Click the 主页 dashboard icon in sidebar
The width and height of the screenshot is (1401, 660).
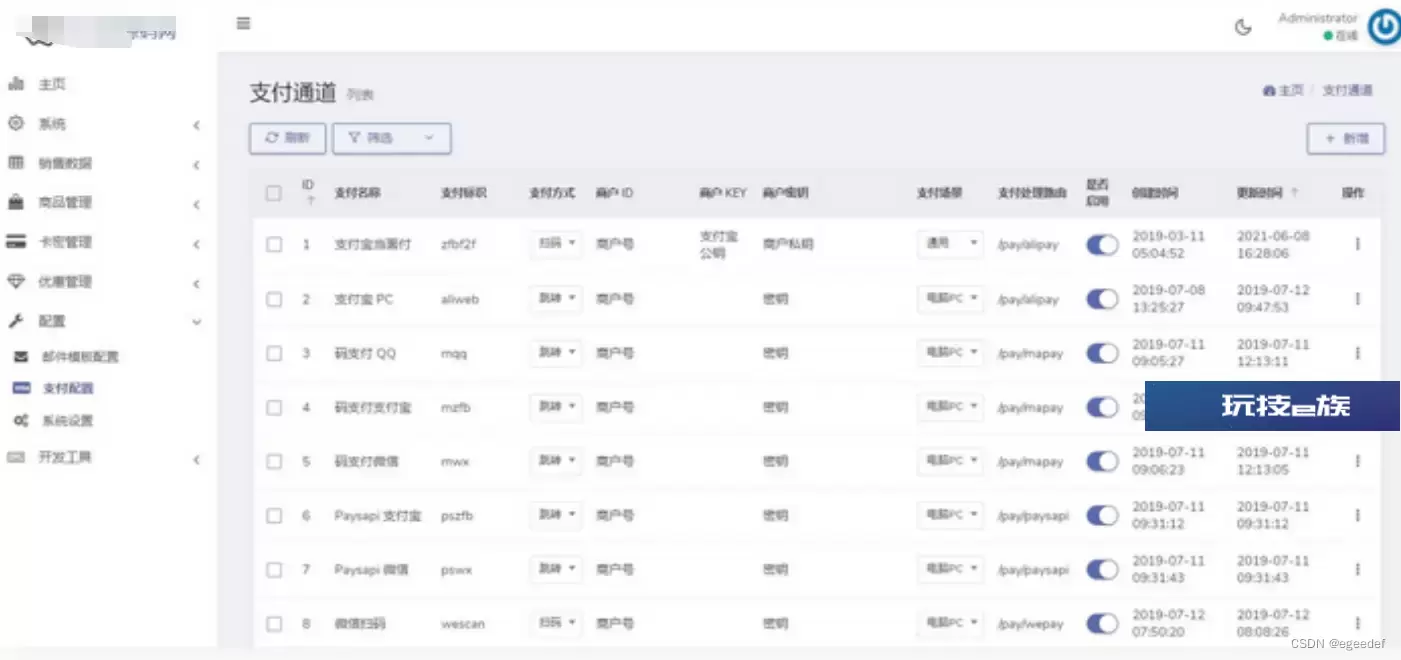[16, 85]
